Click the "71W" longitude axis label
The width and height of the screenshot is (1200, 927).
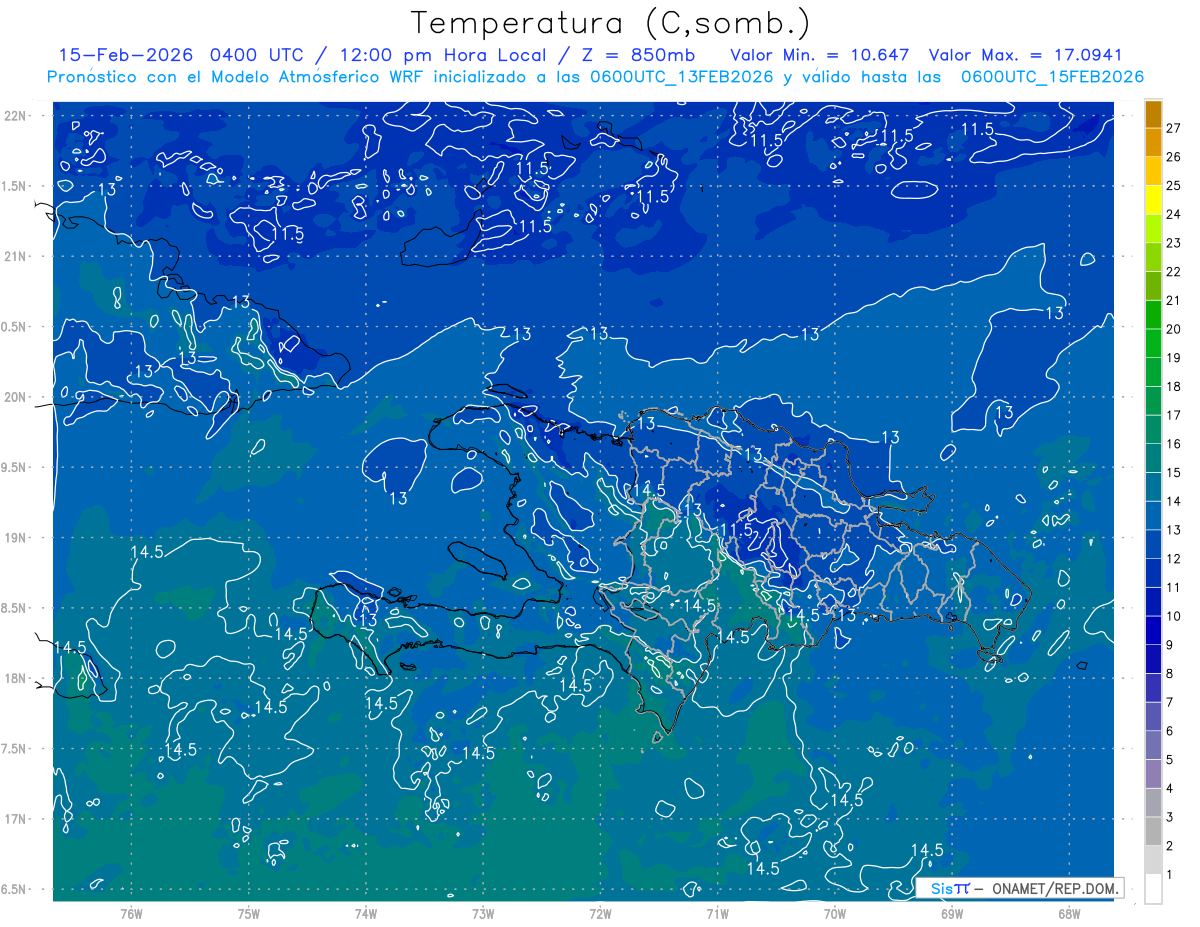coord(717,913)
